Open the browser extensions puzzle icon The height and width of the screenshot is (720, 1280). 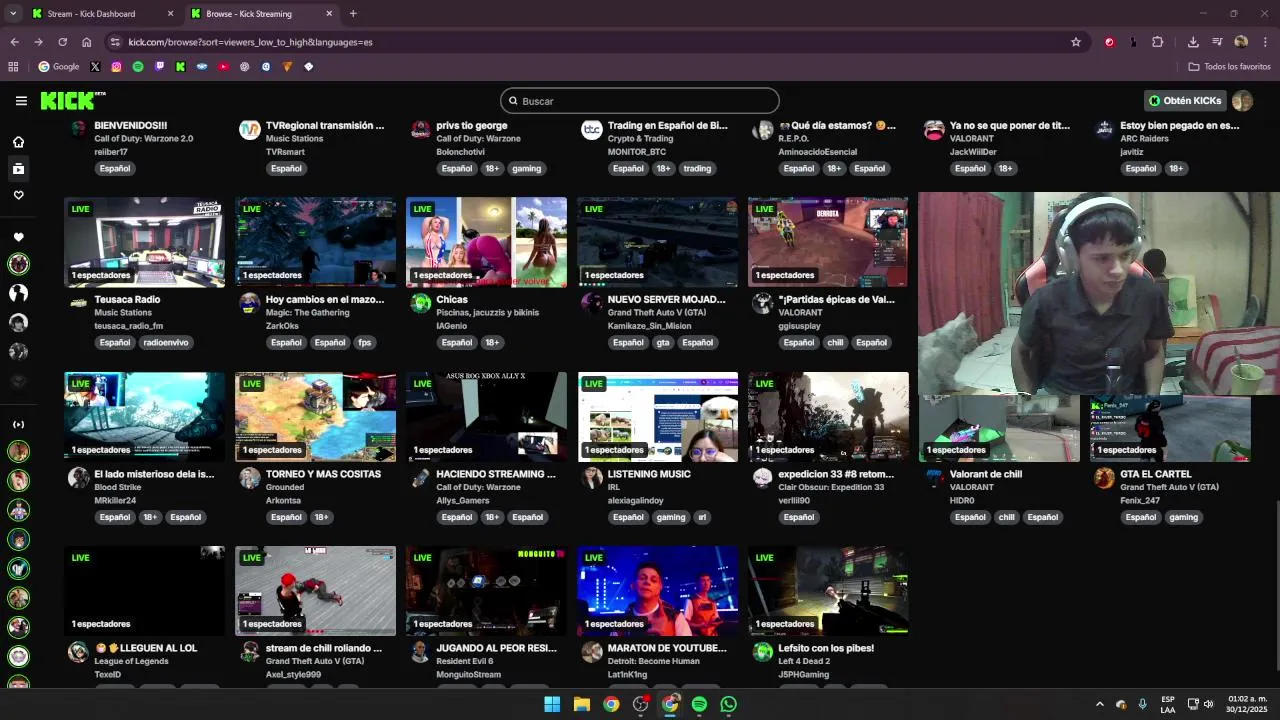[1158, 42]
